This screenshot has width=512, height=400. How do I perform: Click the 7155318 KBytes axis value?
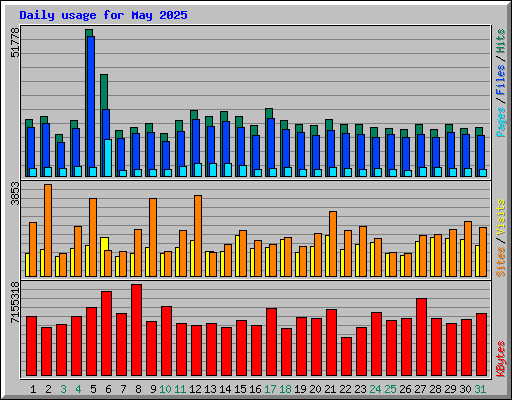click(x=15, y=303)
